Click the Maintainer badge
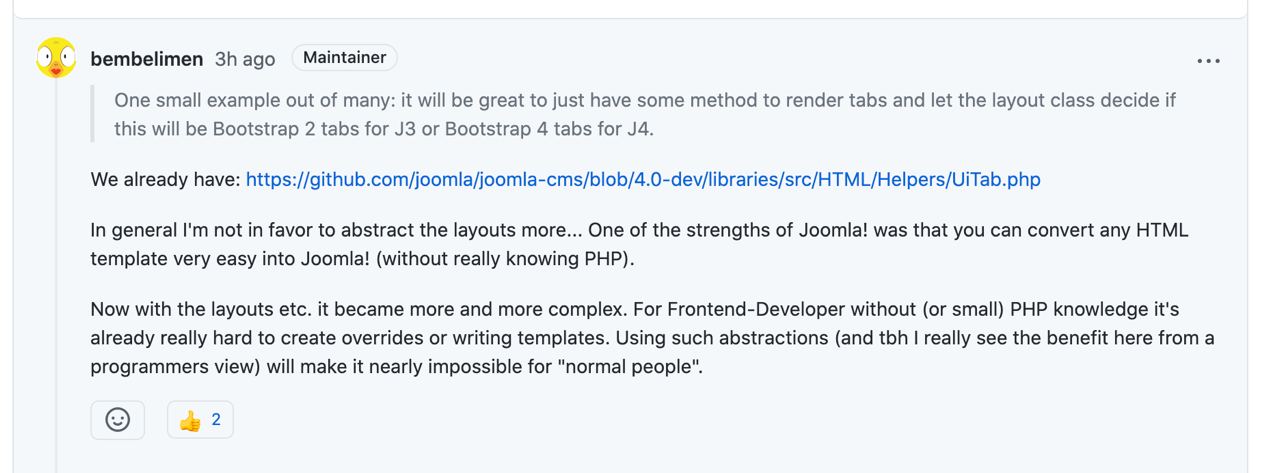Viewport: 1280px width, 473px height. [x=344, y=58]
